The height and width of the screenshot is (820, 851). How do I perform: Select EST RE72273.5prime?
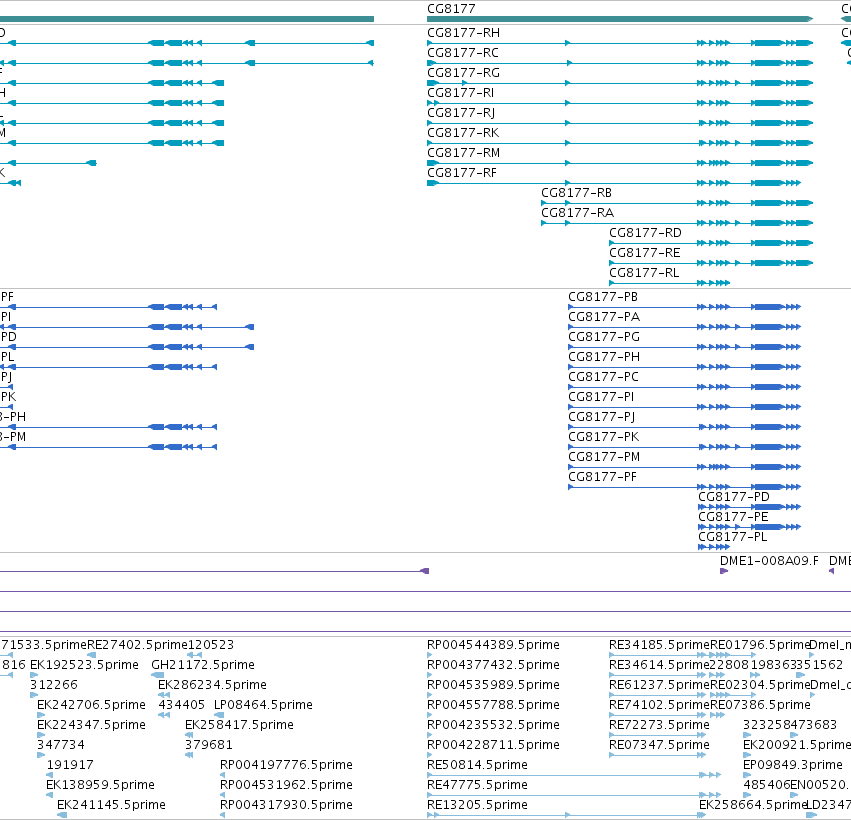[659, 726]
